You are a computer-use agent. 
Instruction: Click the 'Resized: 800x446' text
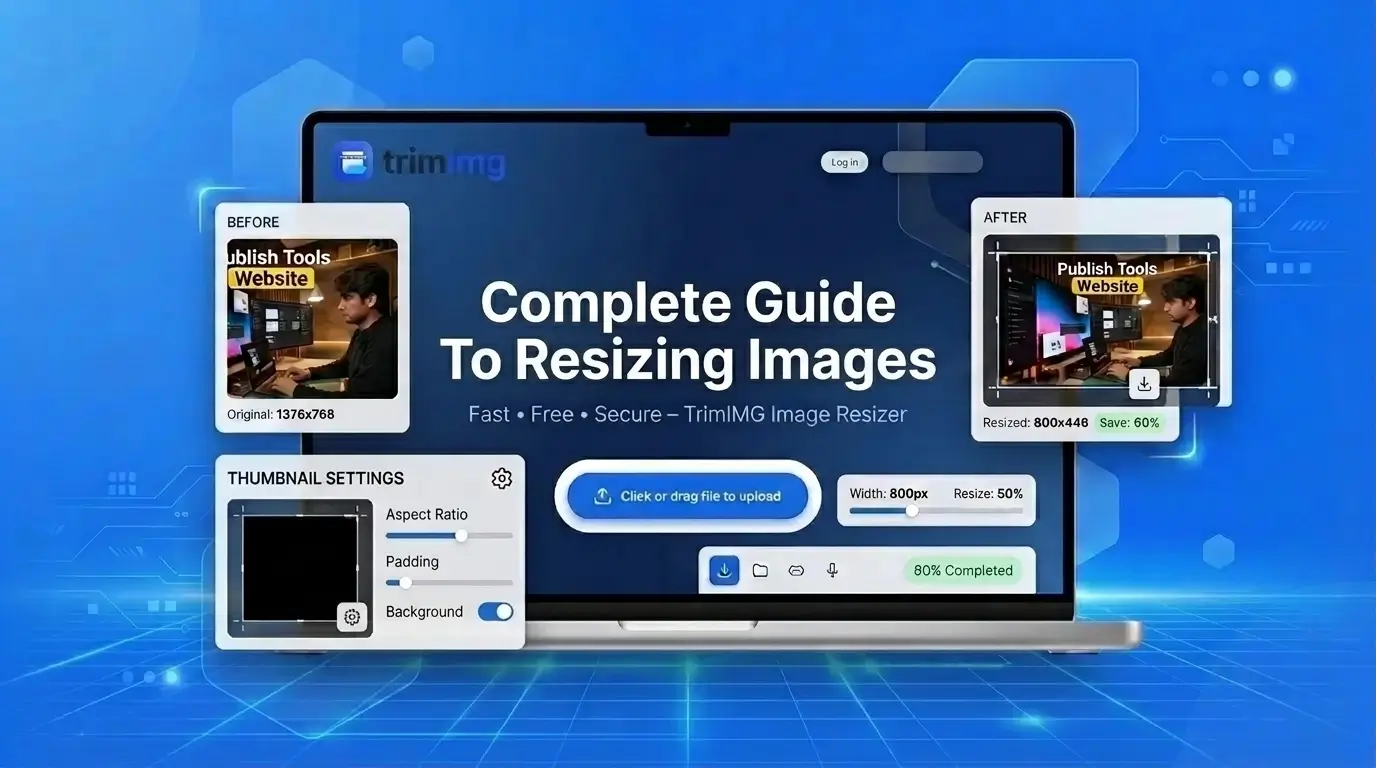[1035, 423]
